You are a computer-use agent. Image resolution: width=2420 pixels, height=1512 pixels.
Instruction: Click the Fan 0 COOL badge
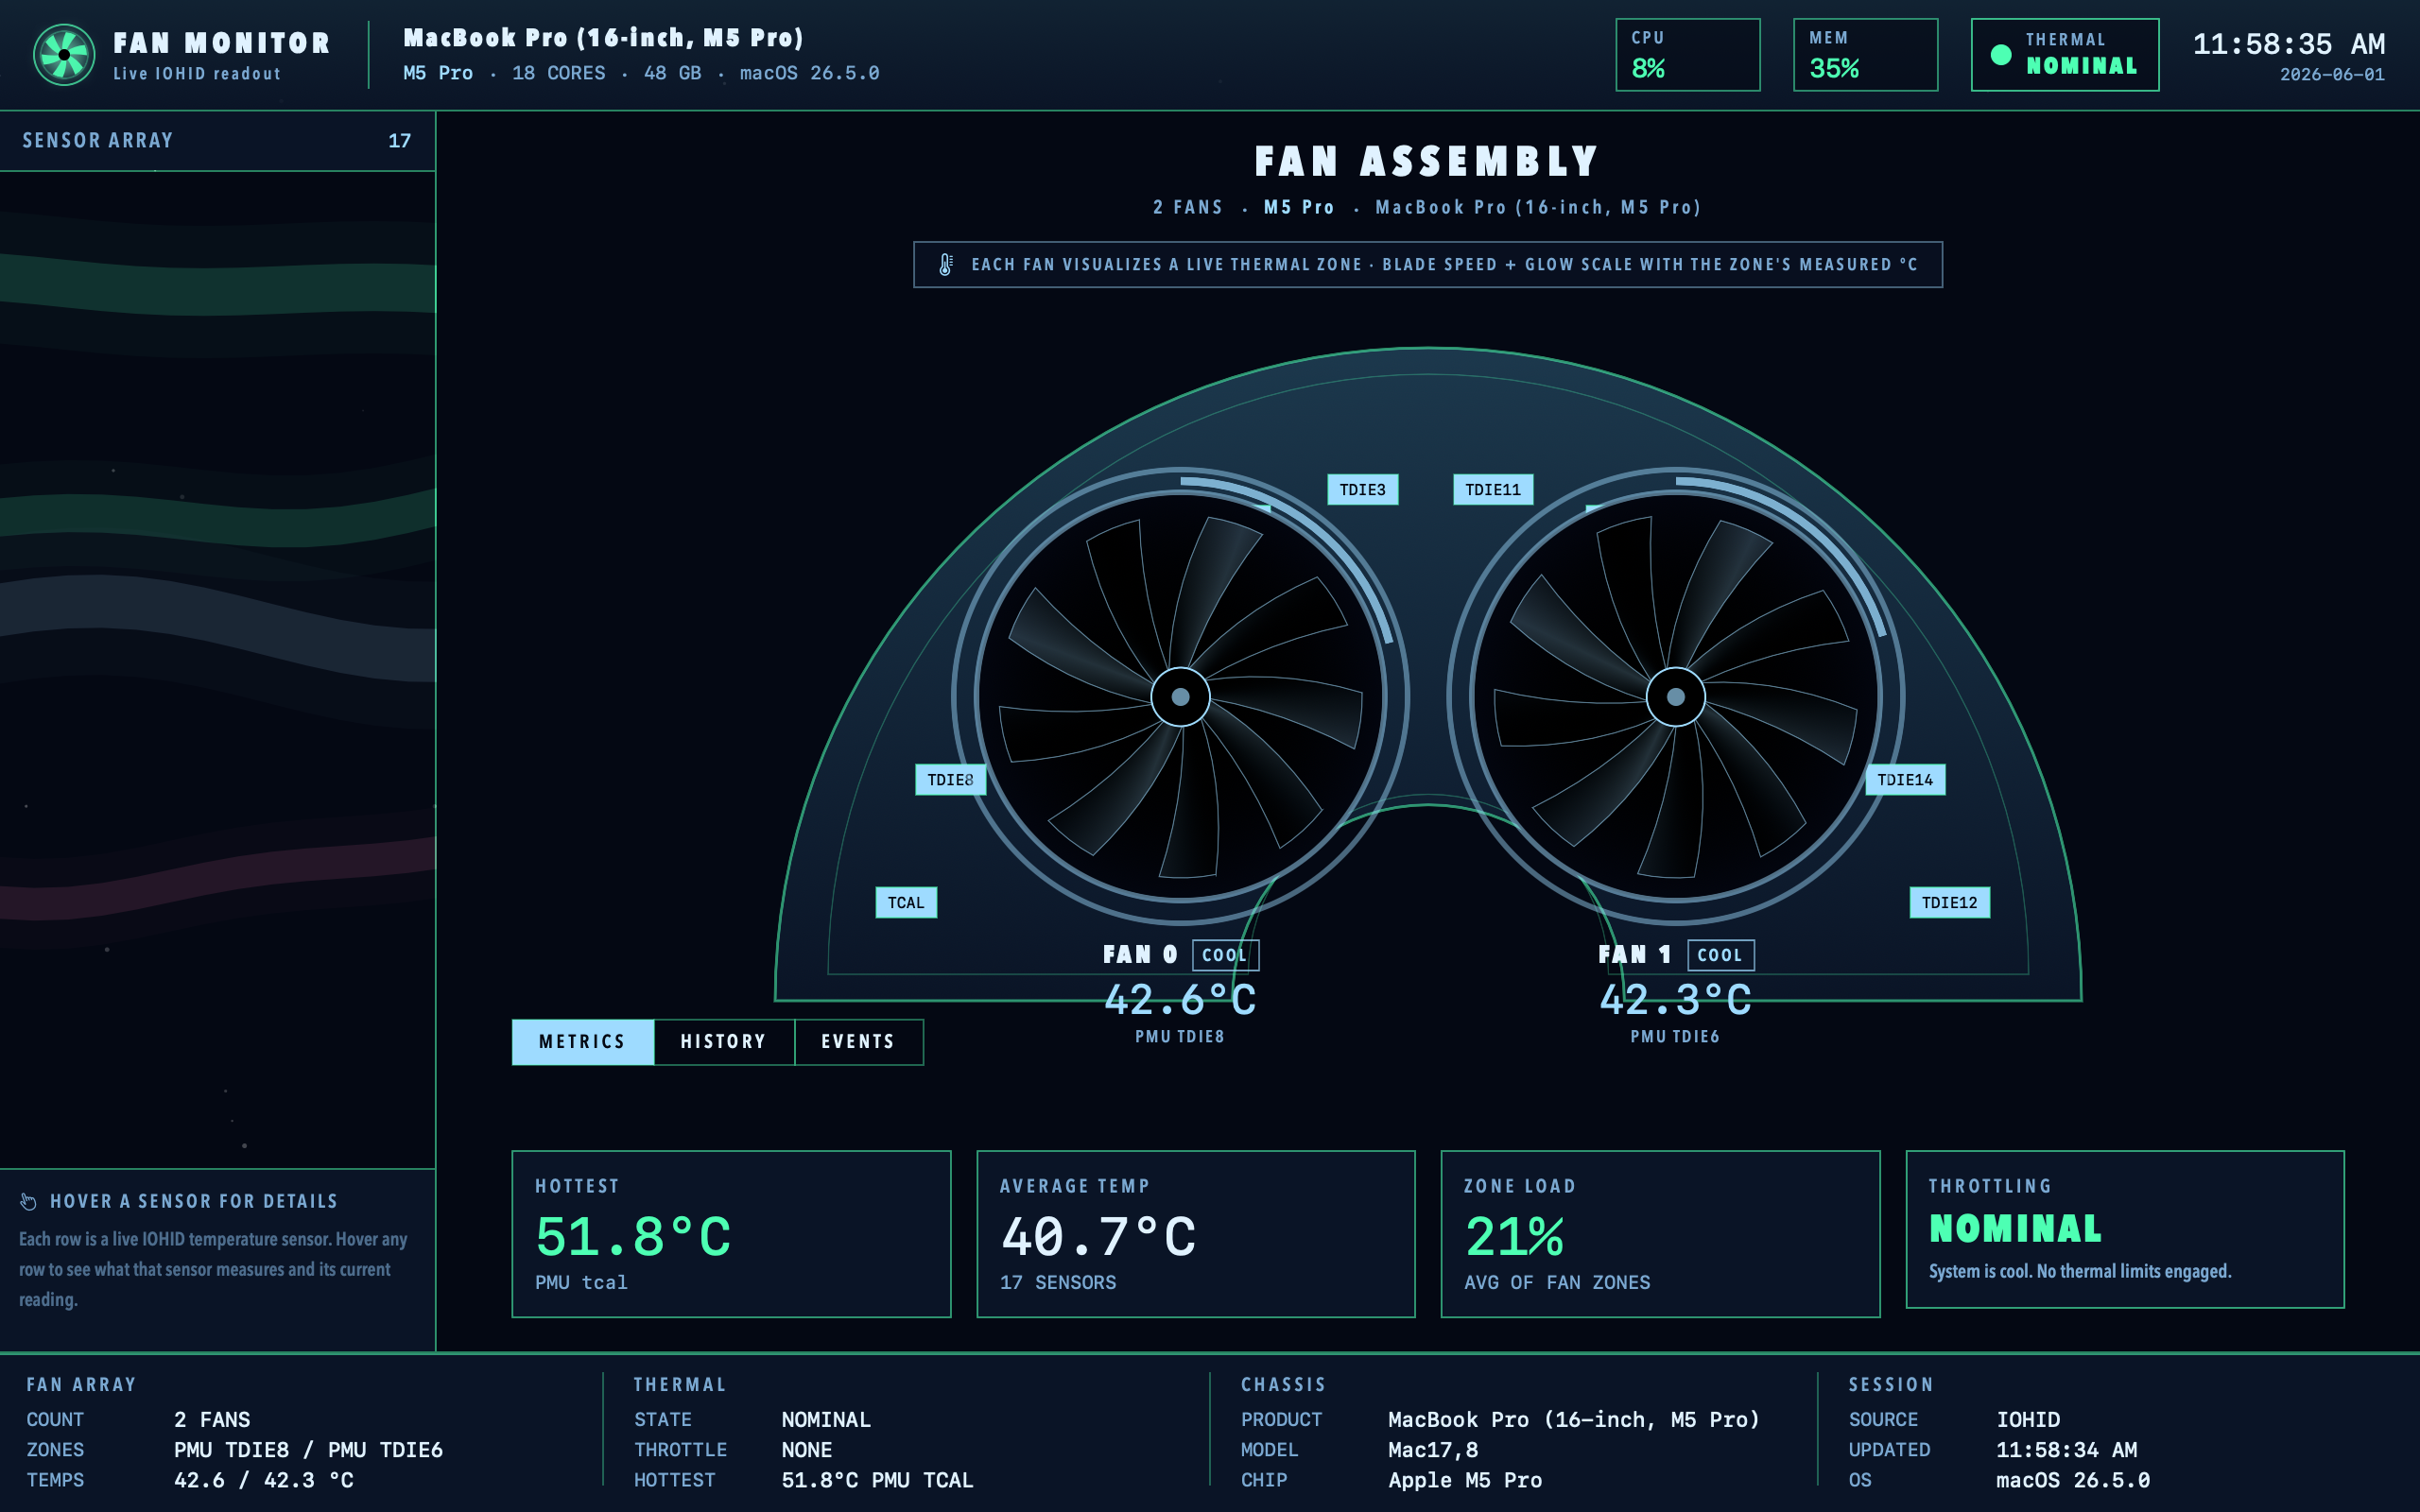pos(1225,955)
